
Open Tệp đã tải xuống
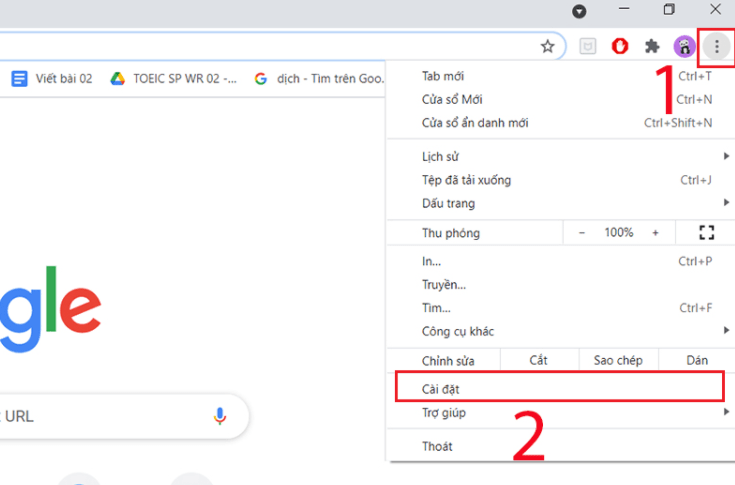[x=561, y=180]
